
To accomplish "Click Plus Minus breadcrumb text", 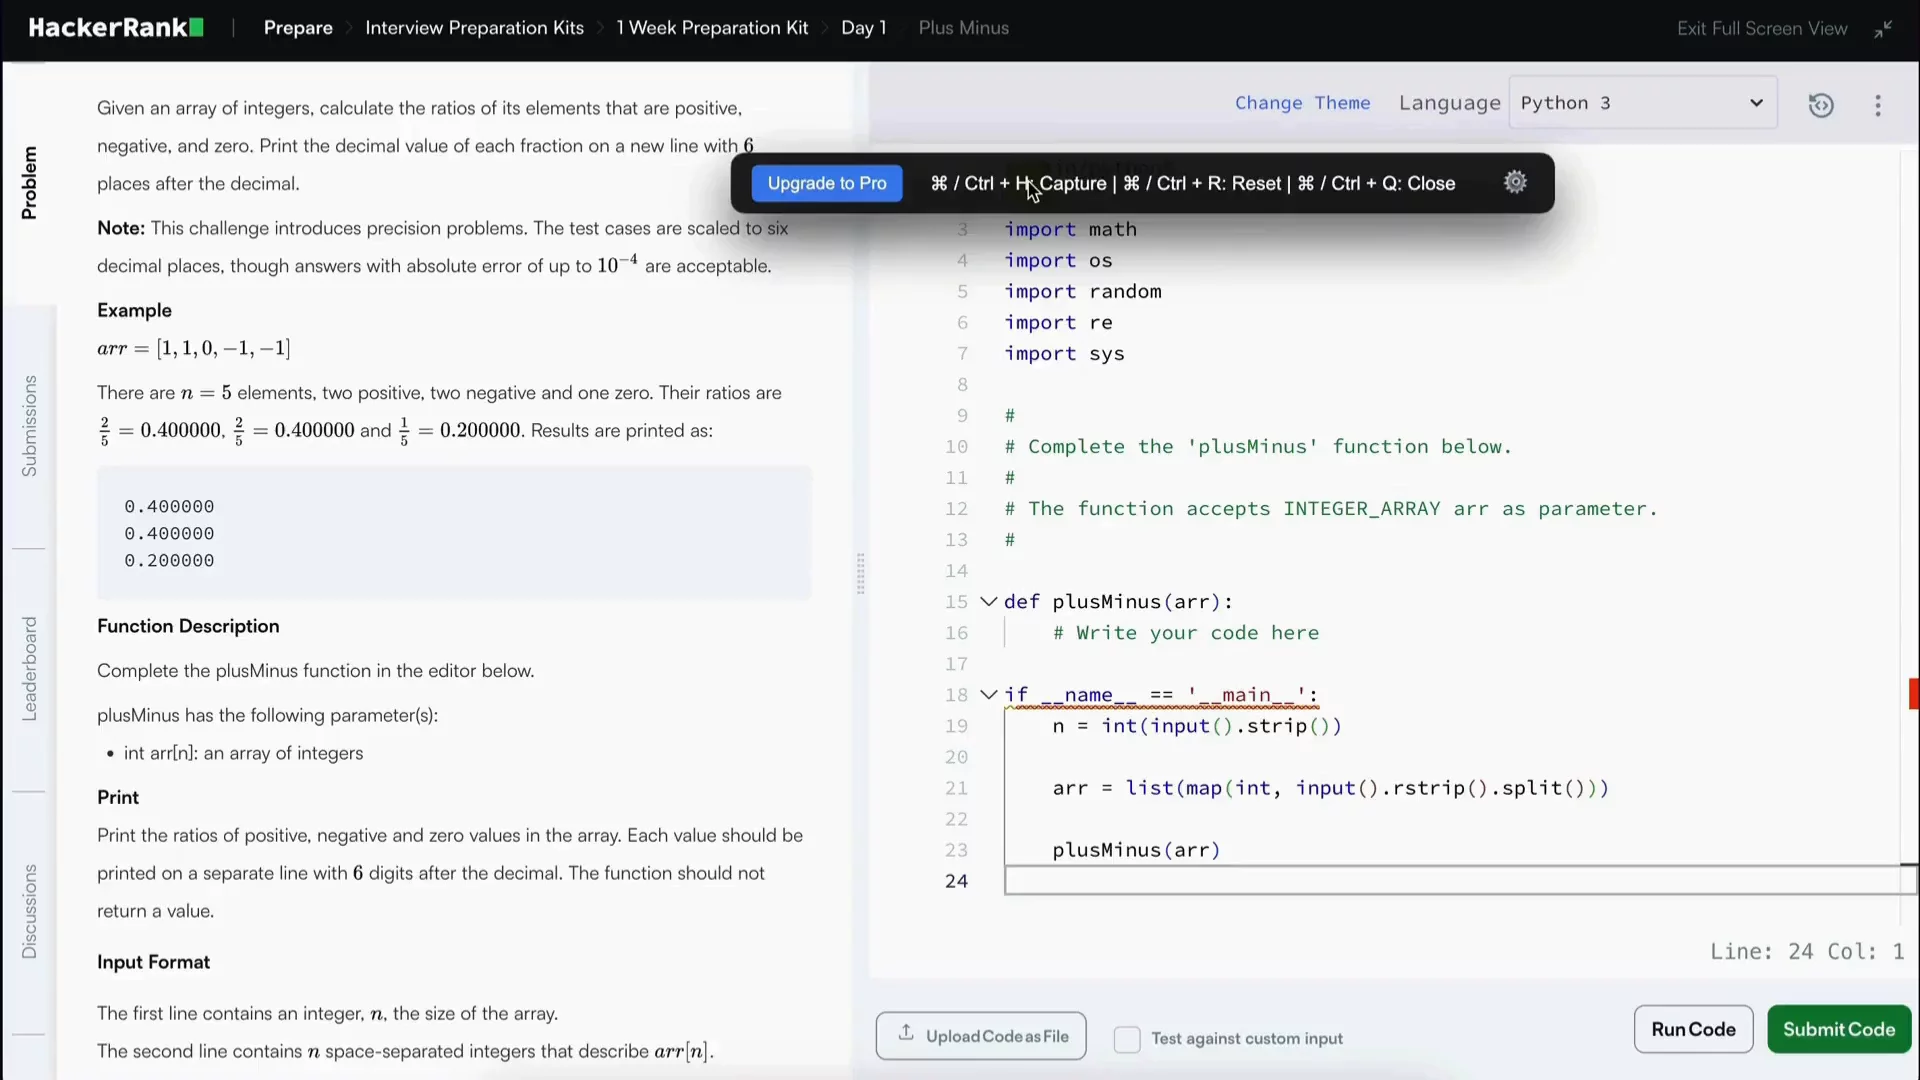I will click(963, 28).
